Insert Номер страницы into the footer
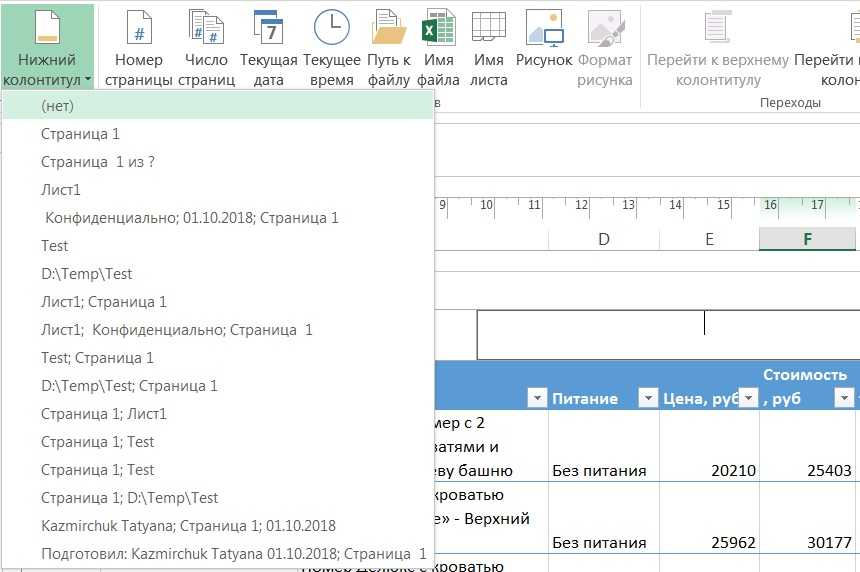This screenshot has height=572, width=860. point(139,47)
